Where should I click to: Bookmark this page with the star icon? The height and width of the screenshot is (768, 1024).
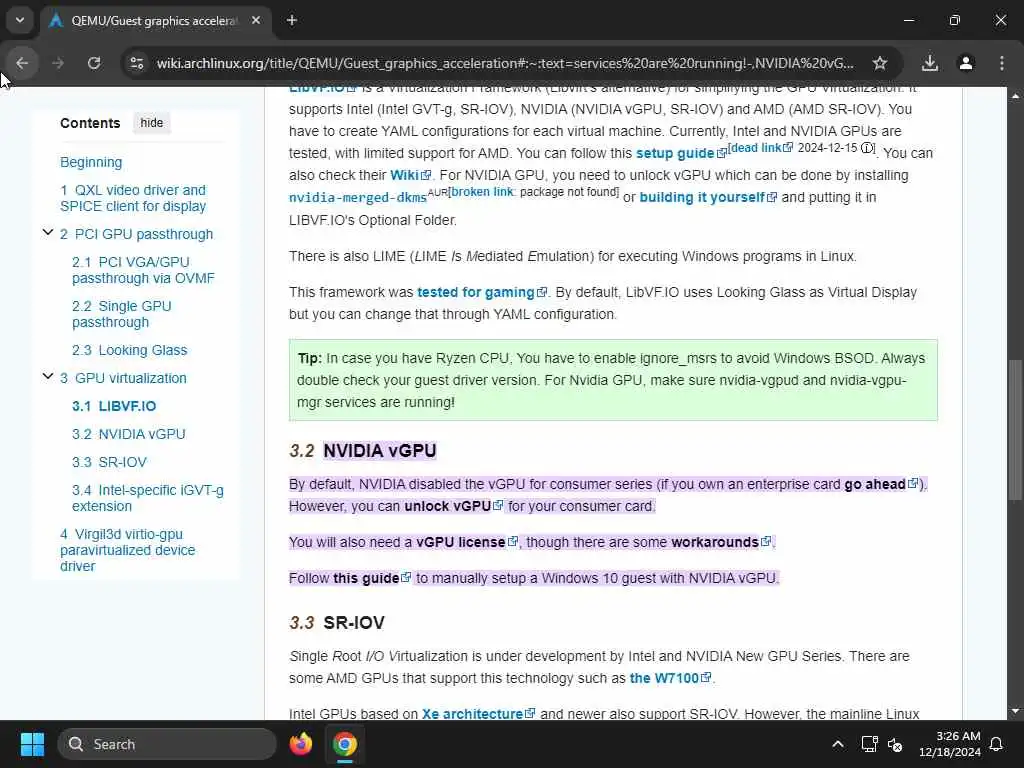tap(880, 63)
